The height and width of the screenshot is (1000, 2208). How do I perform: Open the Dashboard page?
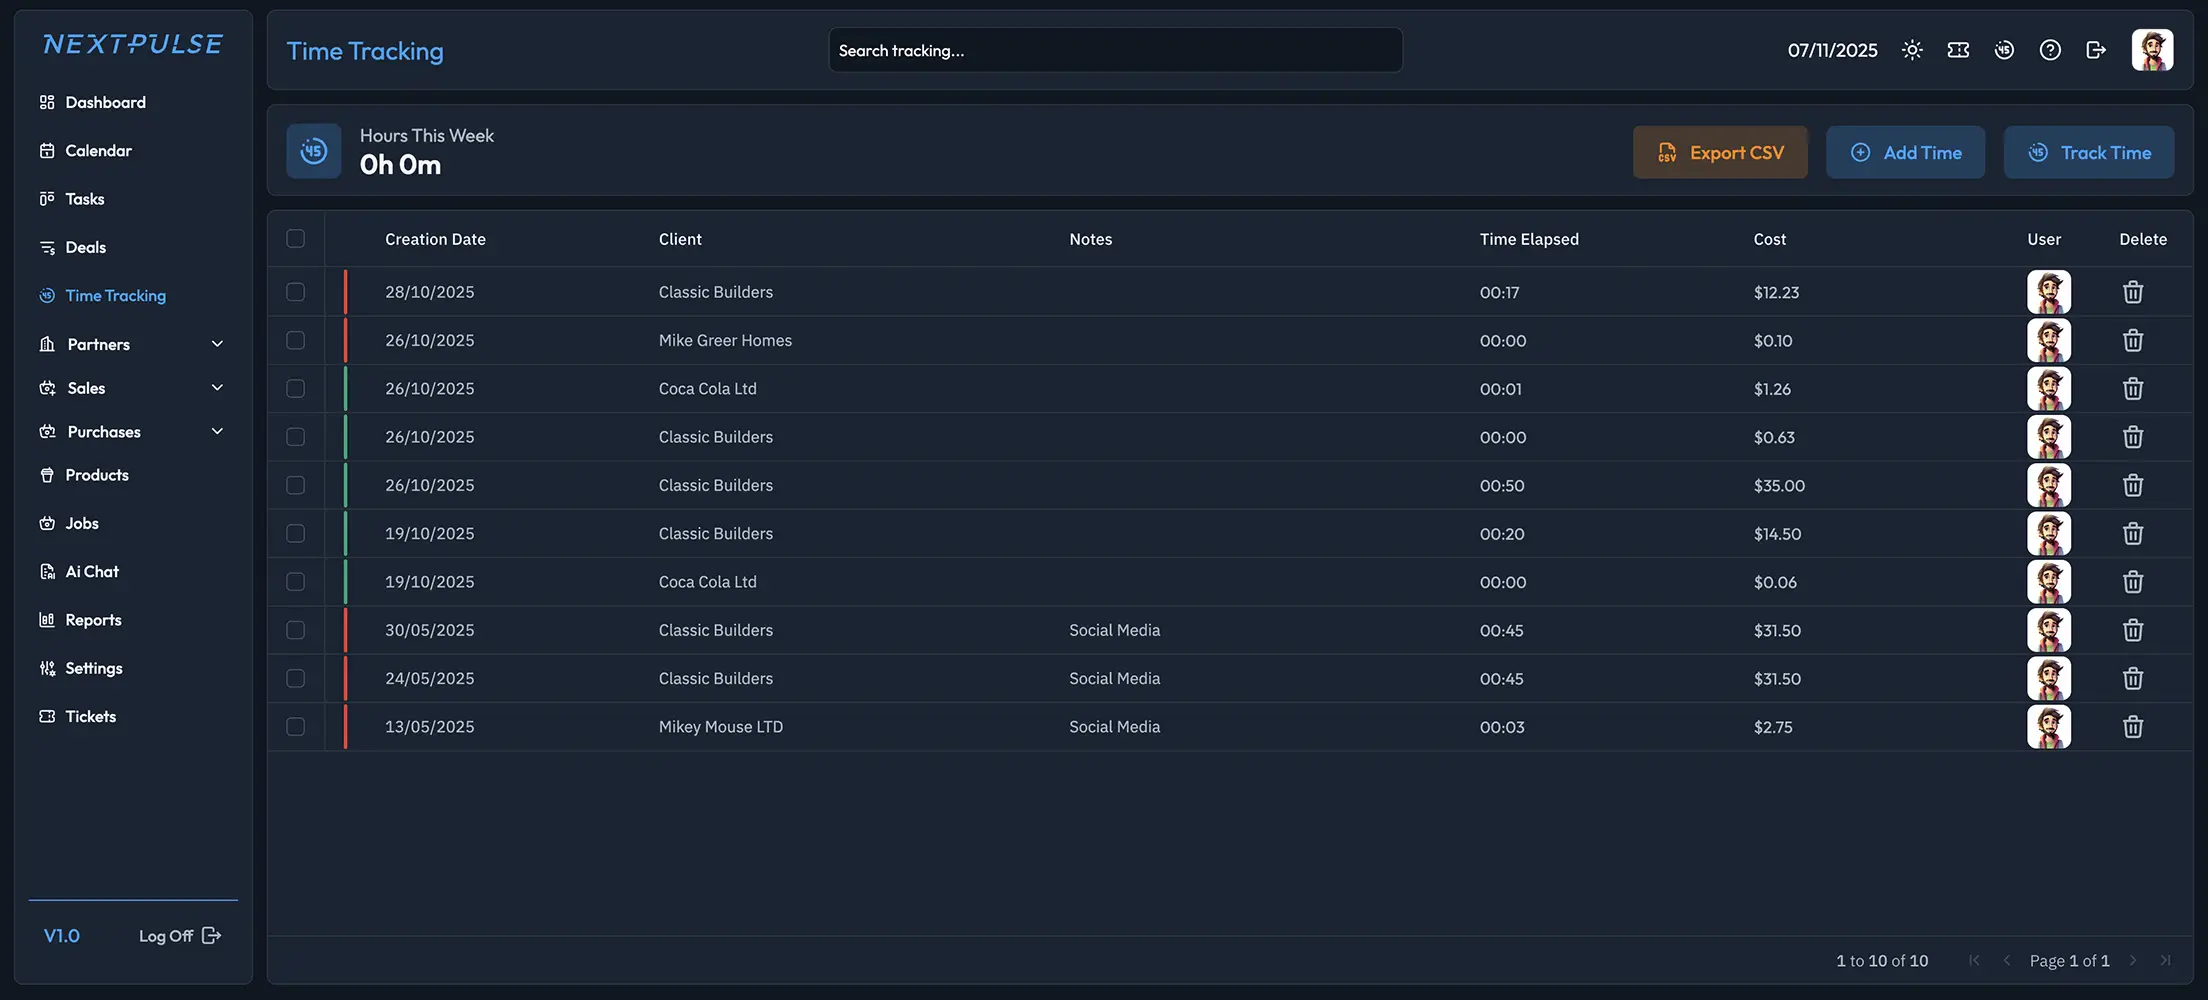(x=105, y=102)
